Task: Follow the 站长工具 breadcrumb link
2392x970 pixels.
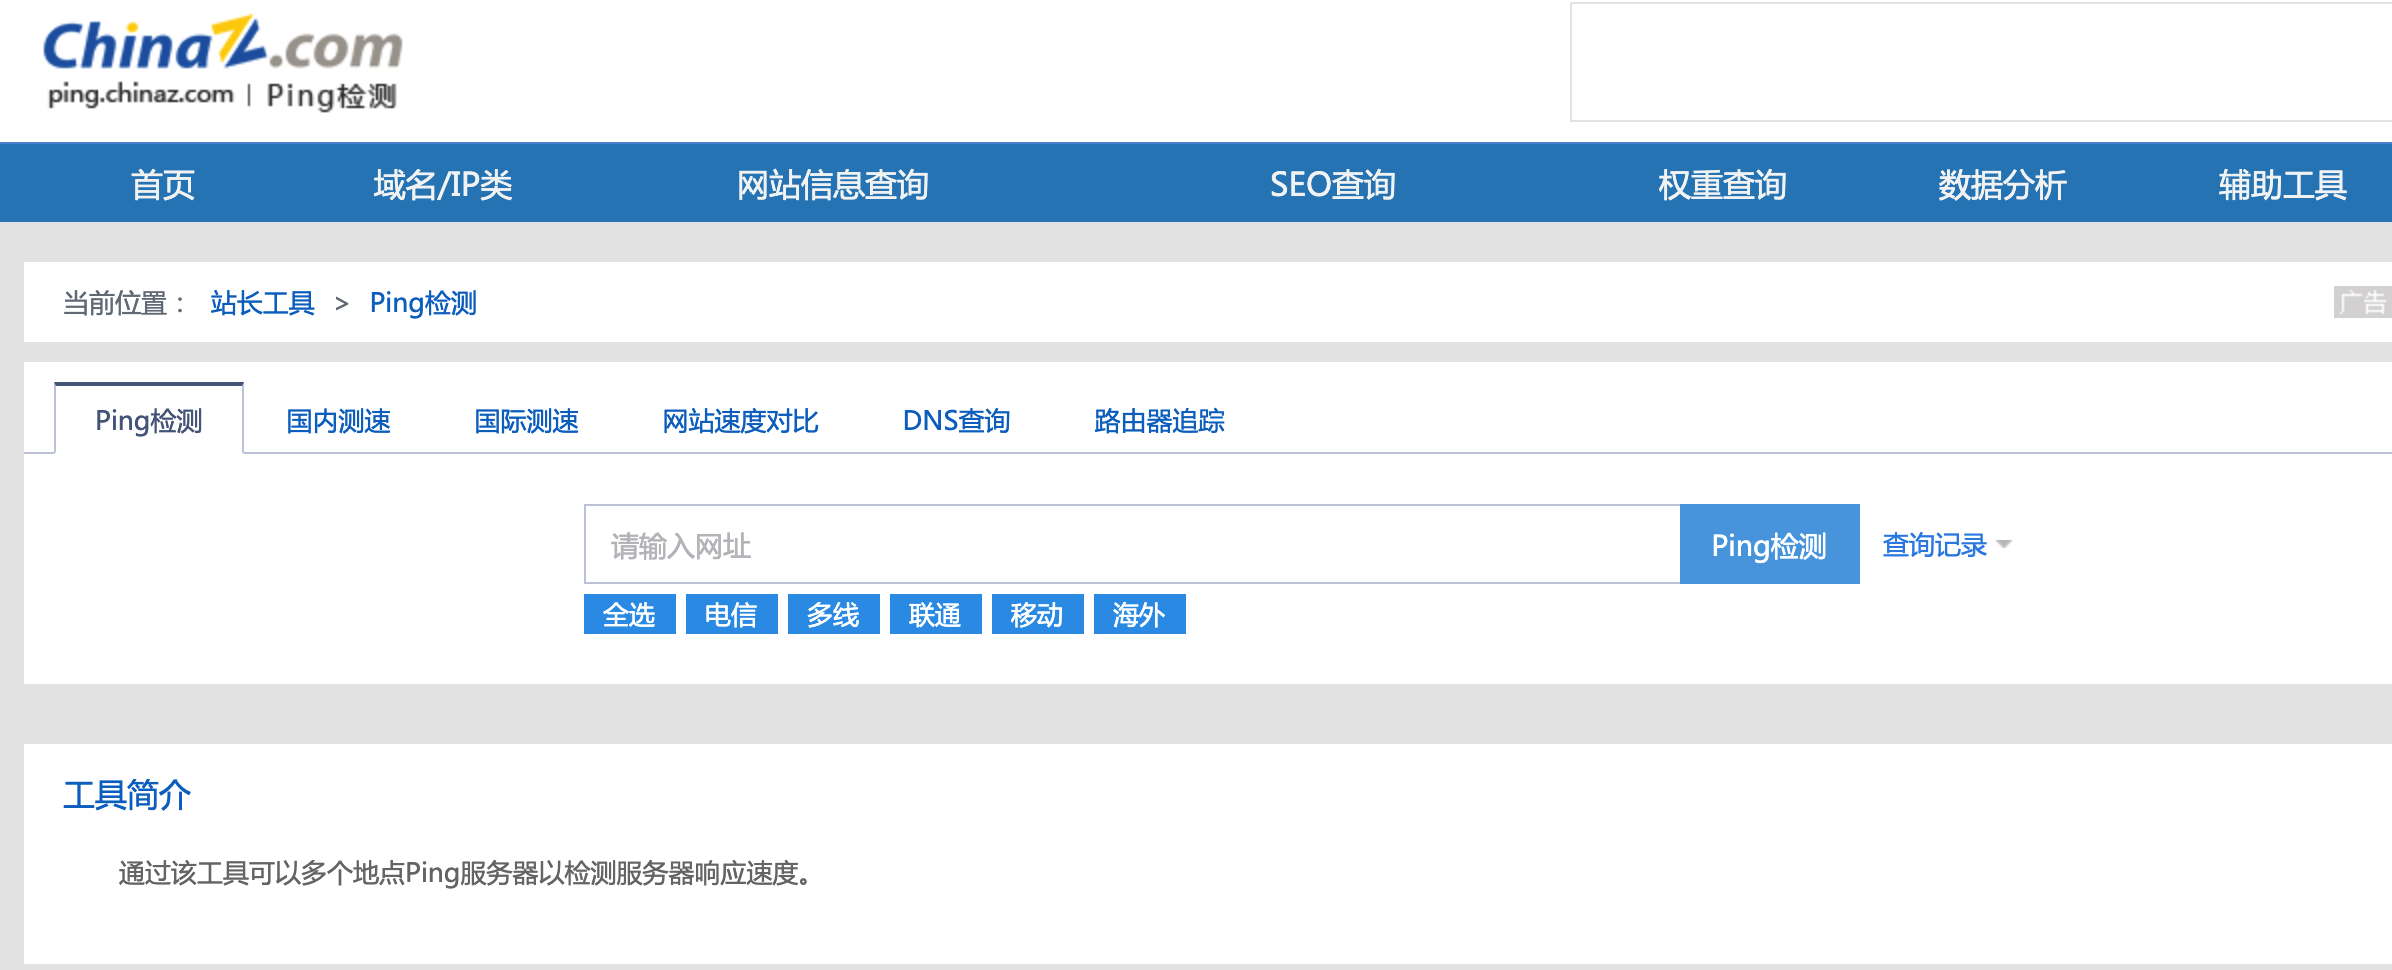Action: pyautogui.click(x=263, y=302)
